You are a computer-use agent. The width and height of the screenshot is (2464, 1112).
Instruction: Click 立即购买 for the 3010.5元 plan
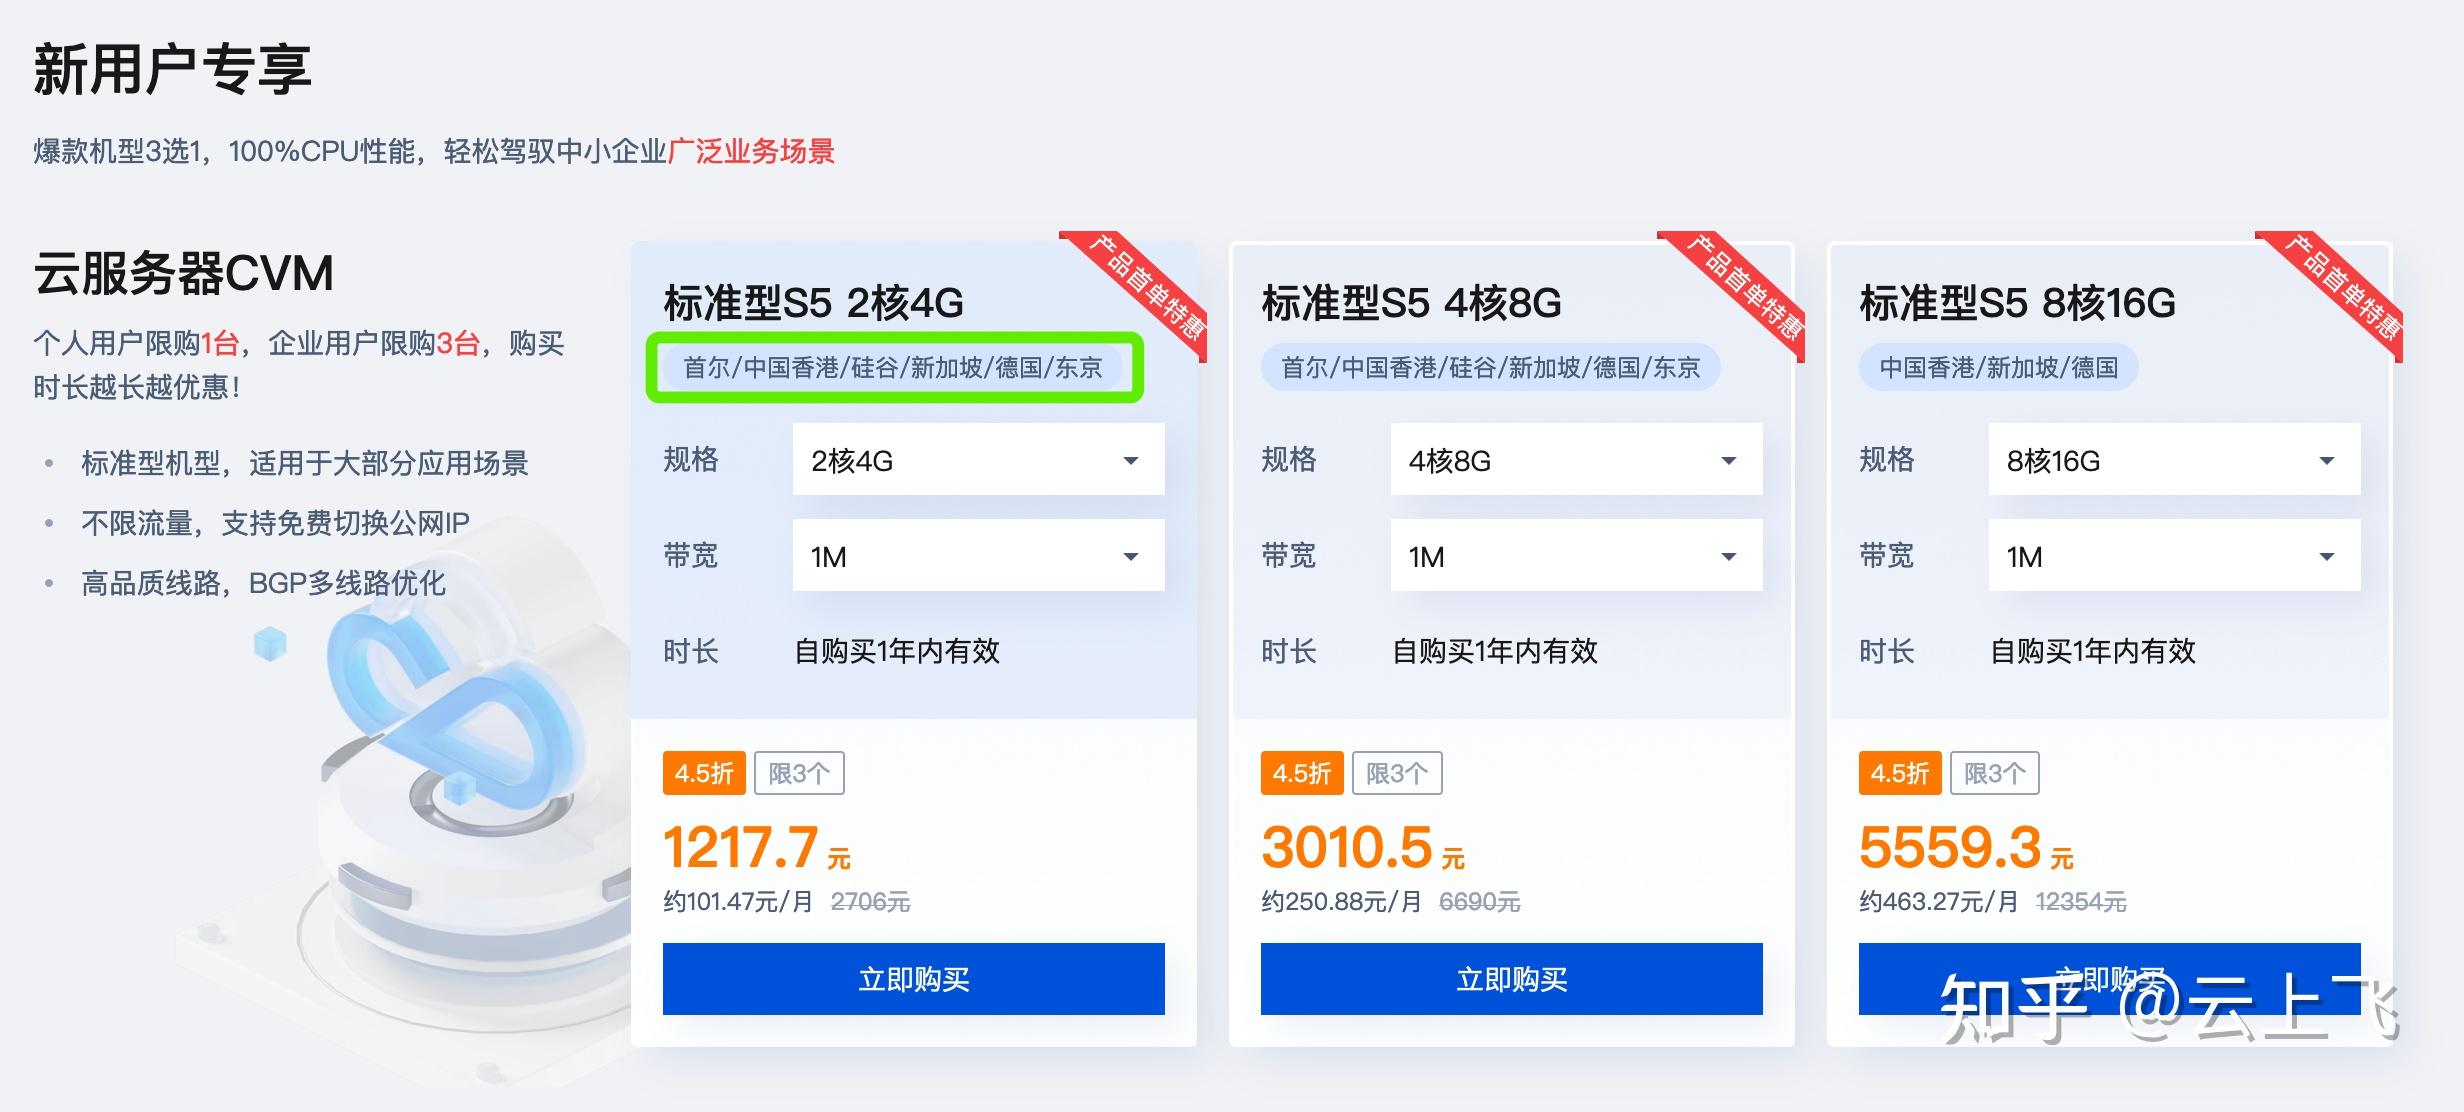point(1511,979)
